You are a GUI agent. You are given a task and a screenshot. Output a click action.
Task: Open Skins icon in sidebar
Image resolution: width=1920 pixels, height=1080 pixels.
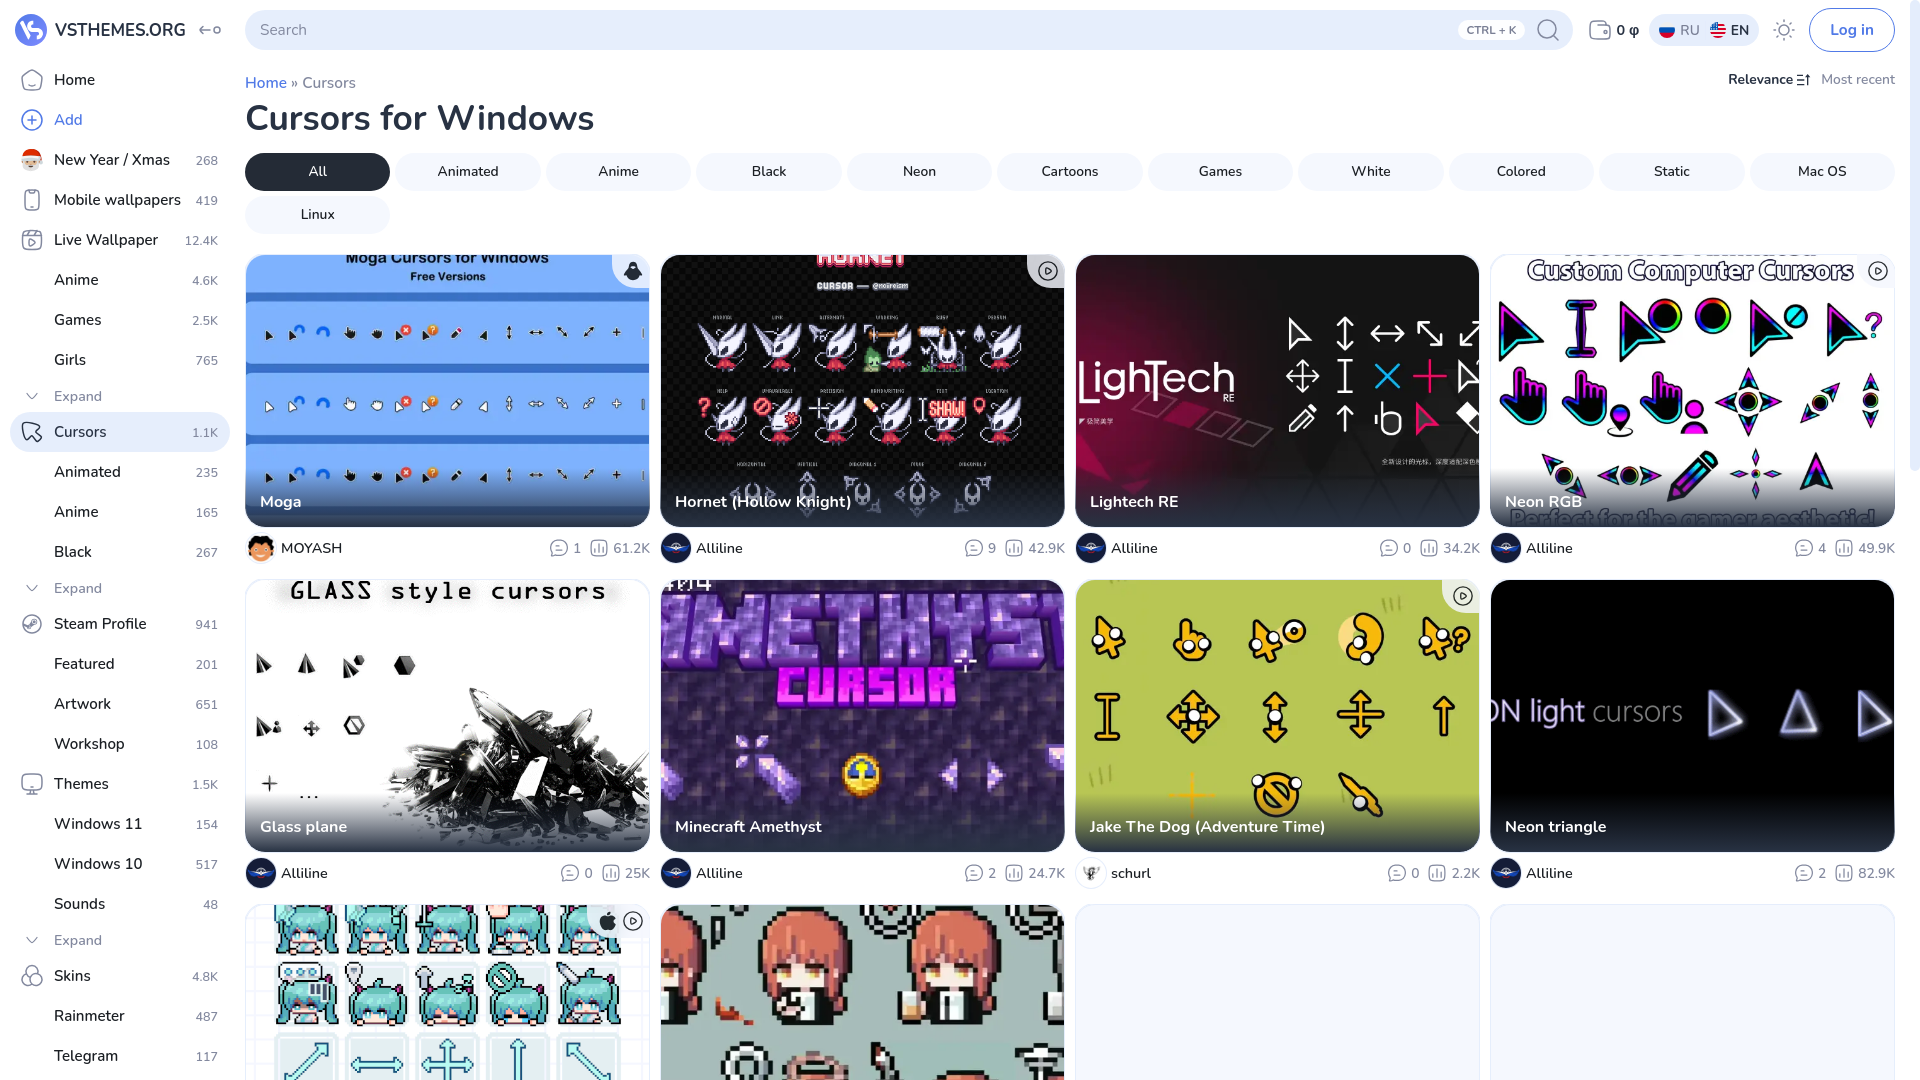click(32, 976)
